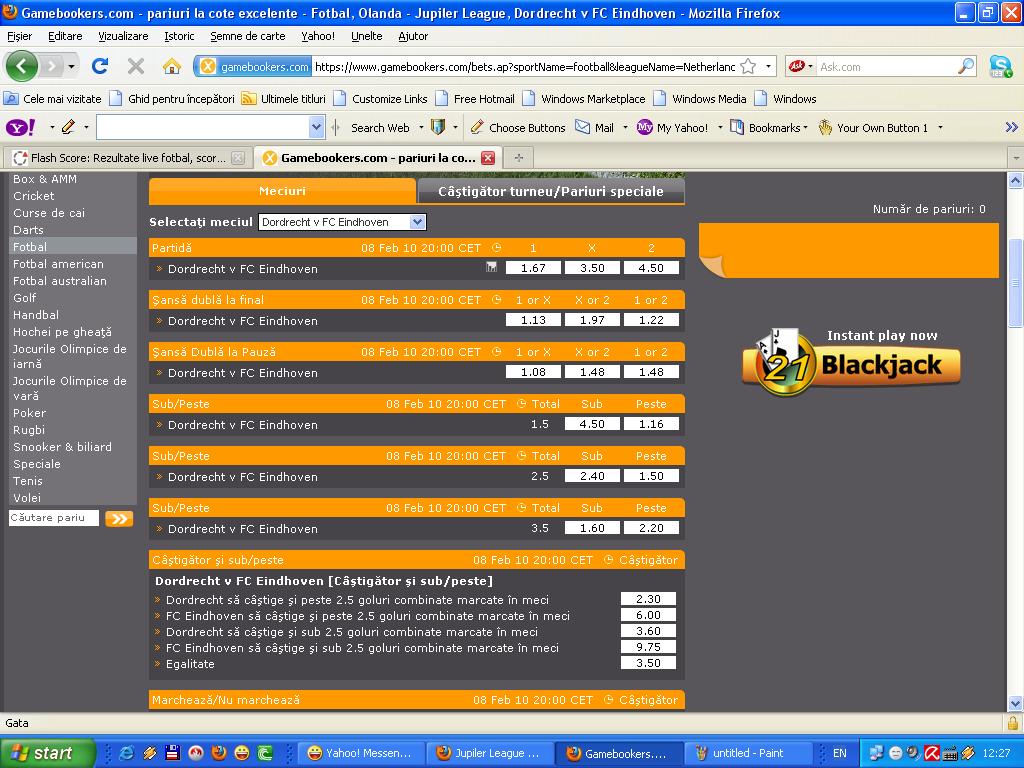Screen dimensions: 1024x768
Task: Open the Editare menu
Action: pyautogui.click(x=65, y=36)
